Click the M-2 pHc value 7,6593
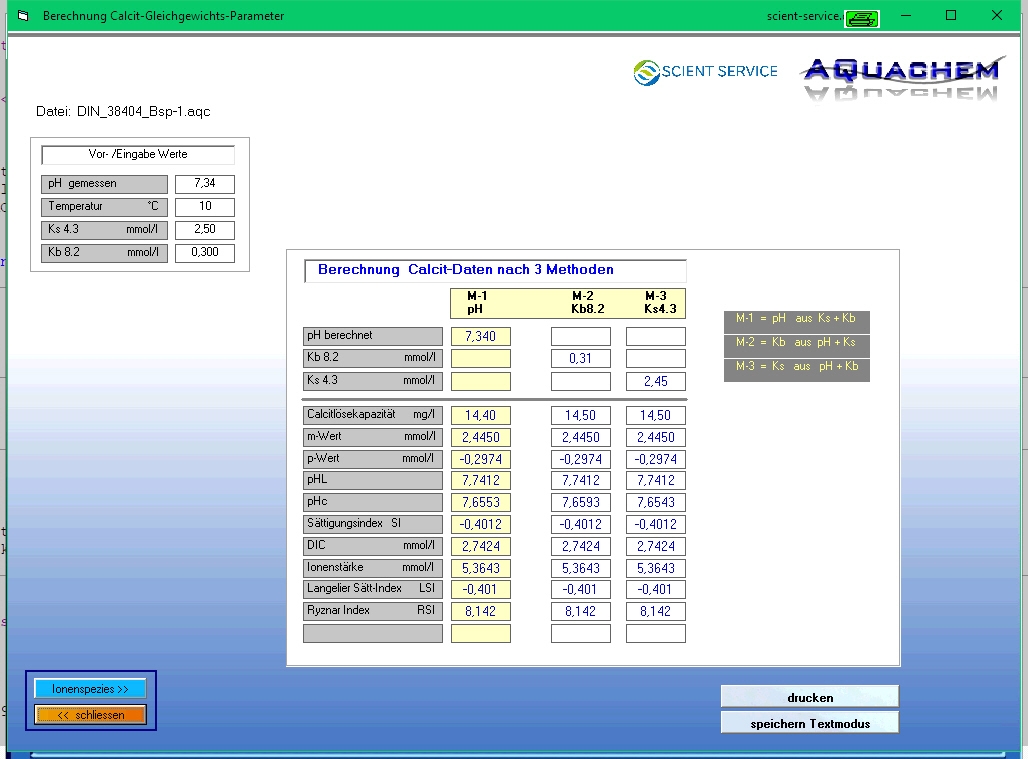The image size is (1028, 759). coord(580,503)
